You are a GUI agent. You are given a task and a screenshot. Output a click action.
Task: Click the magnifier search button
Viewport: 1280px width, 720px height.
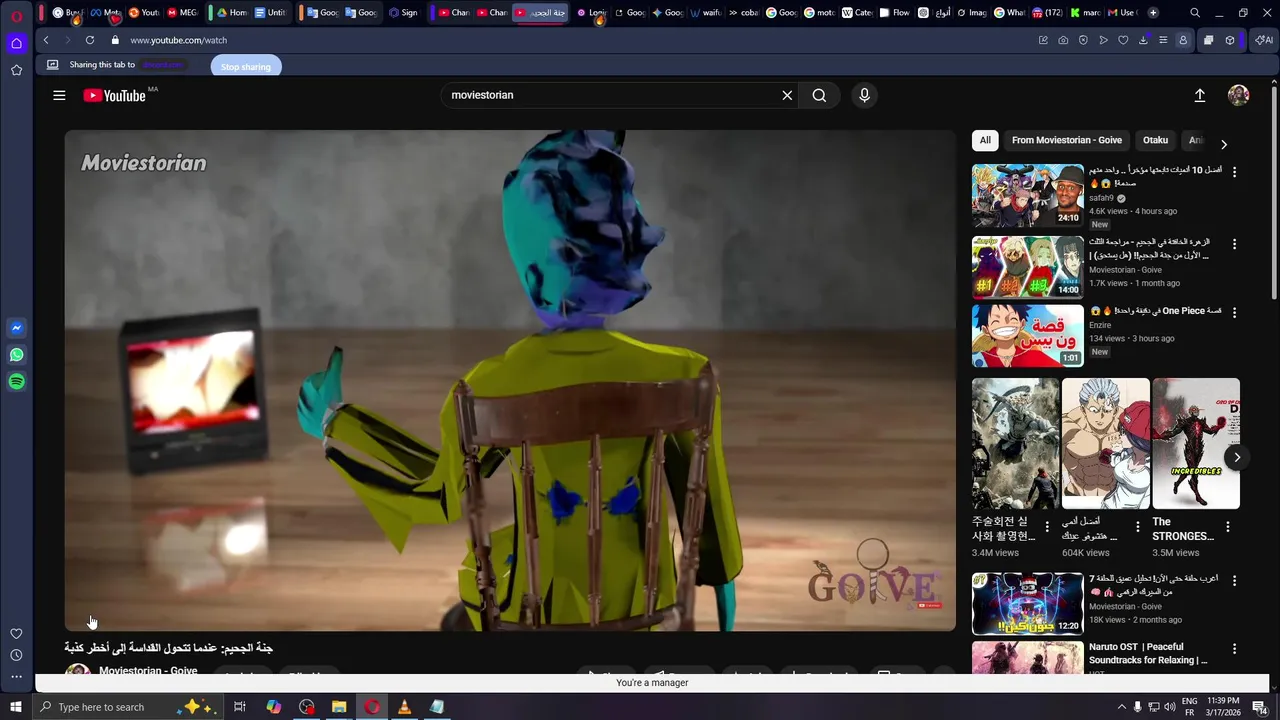click(x=819, y=95)
